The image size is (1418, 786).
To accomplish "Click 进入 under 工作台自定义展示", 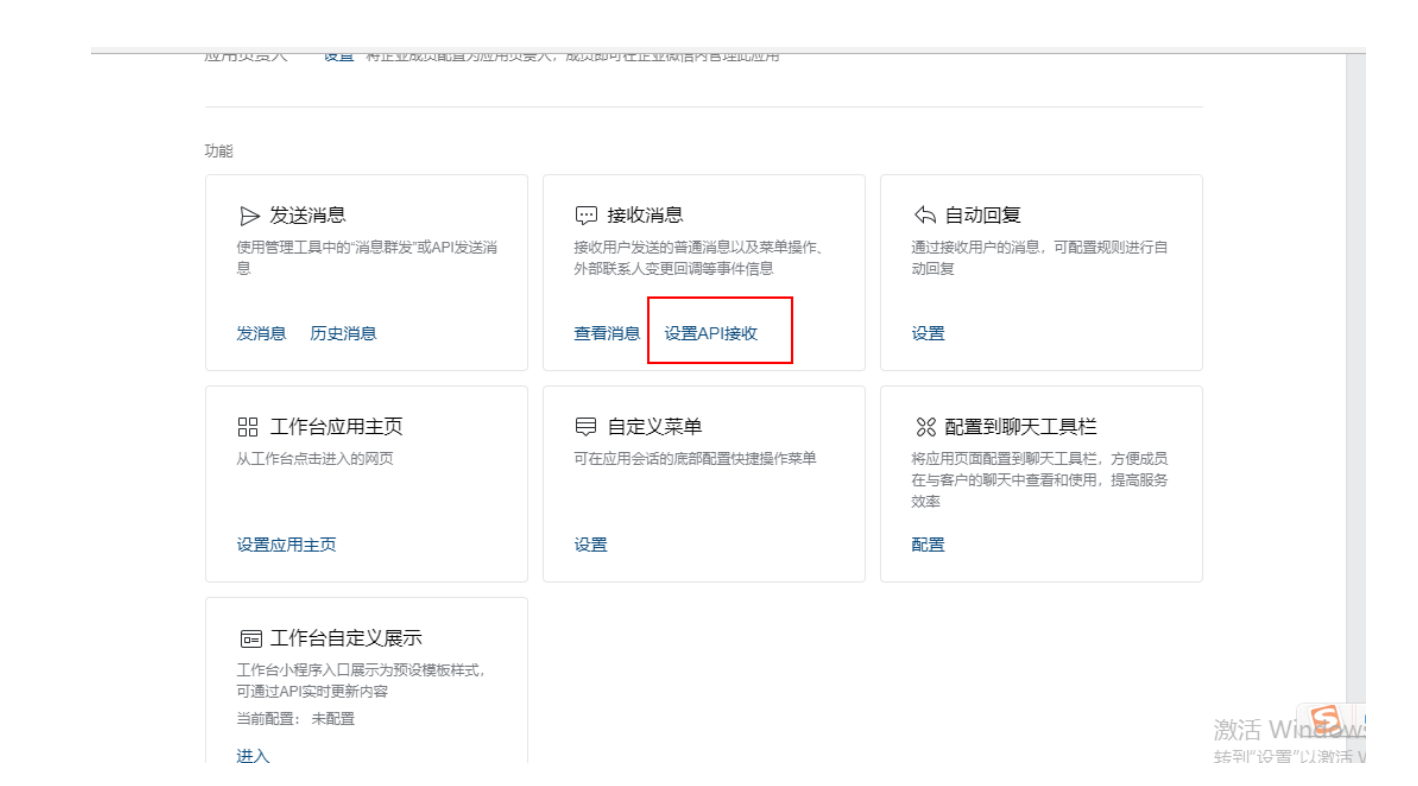I will (x=253, y=756).
